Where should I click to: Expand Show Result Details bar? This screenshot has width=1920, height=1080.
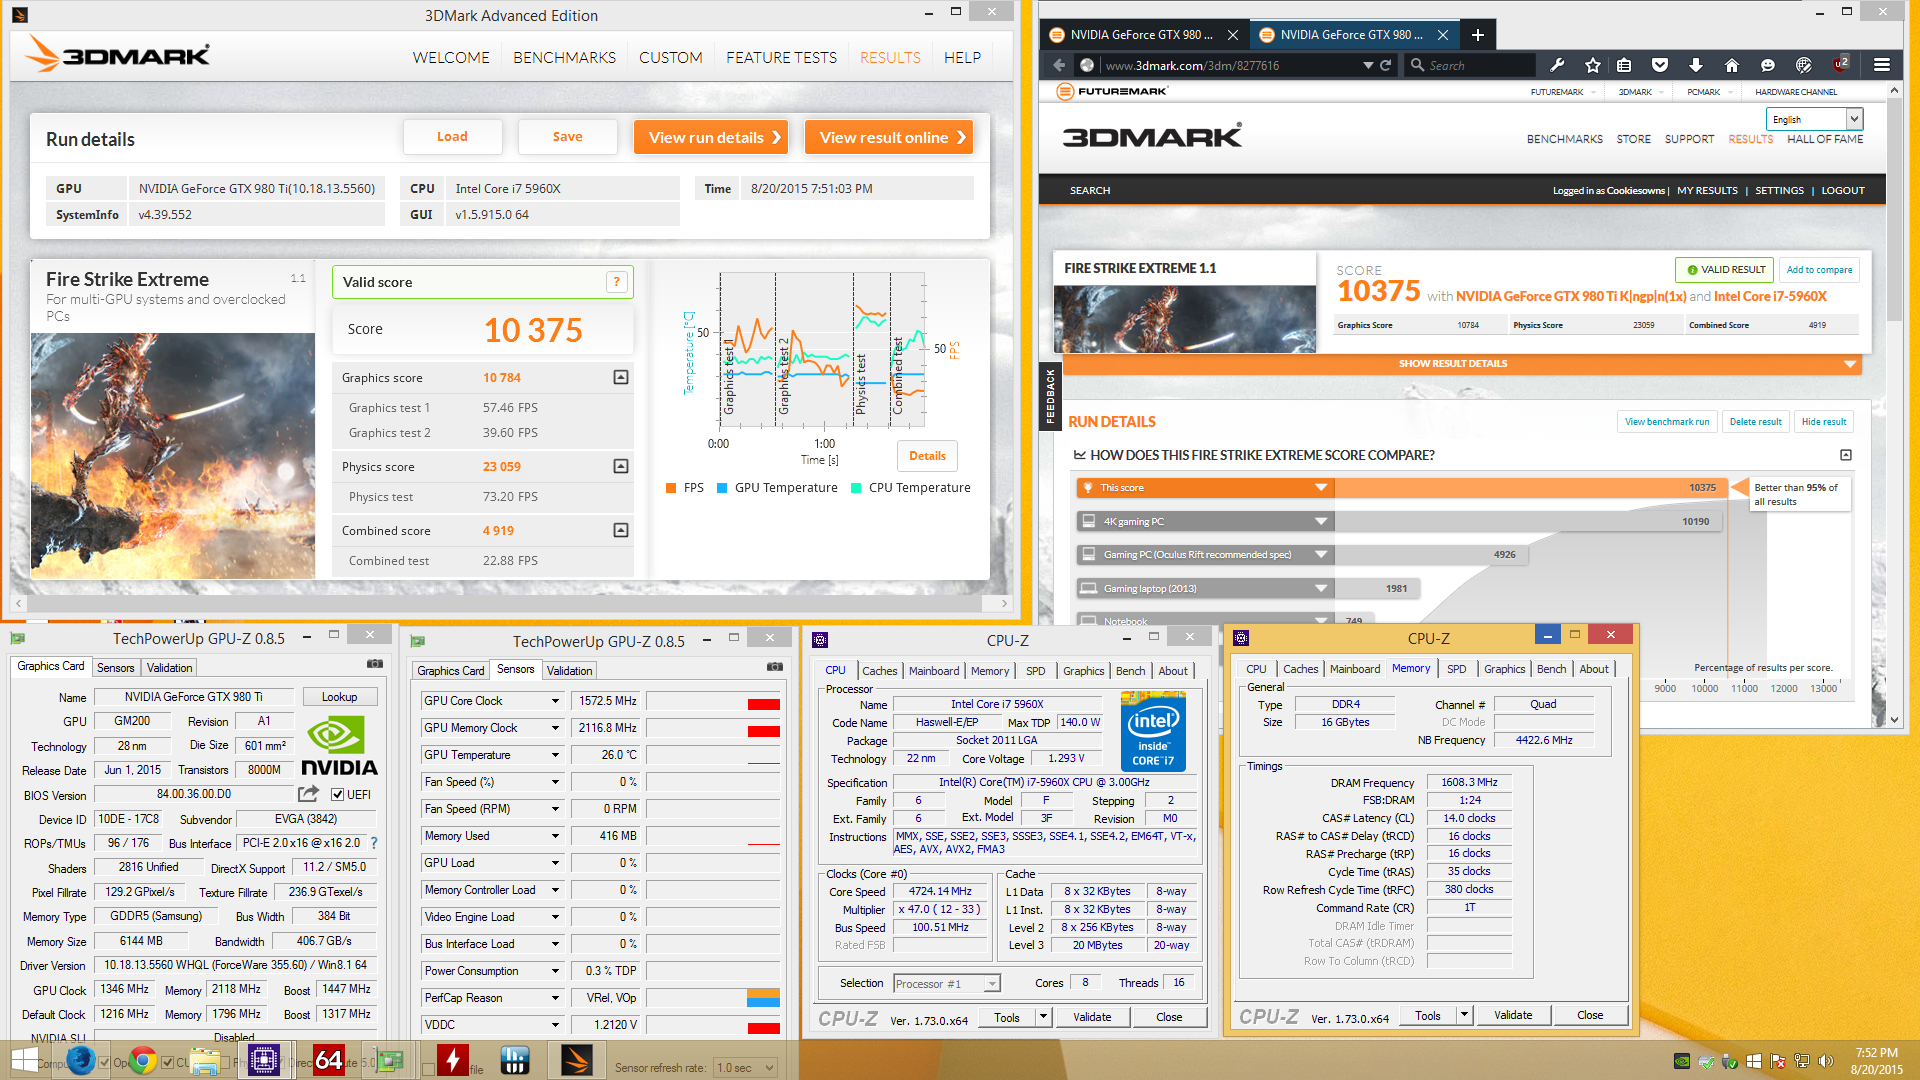(x=1461, y=364)
